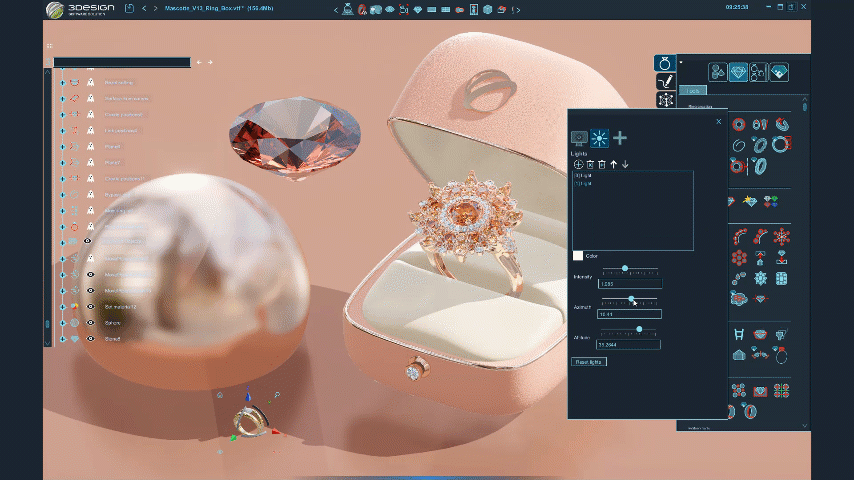
Task: Select the diamond gem tool category
Action: click(x=738, y=72)
